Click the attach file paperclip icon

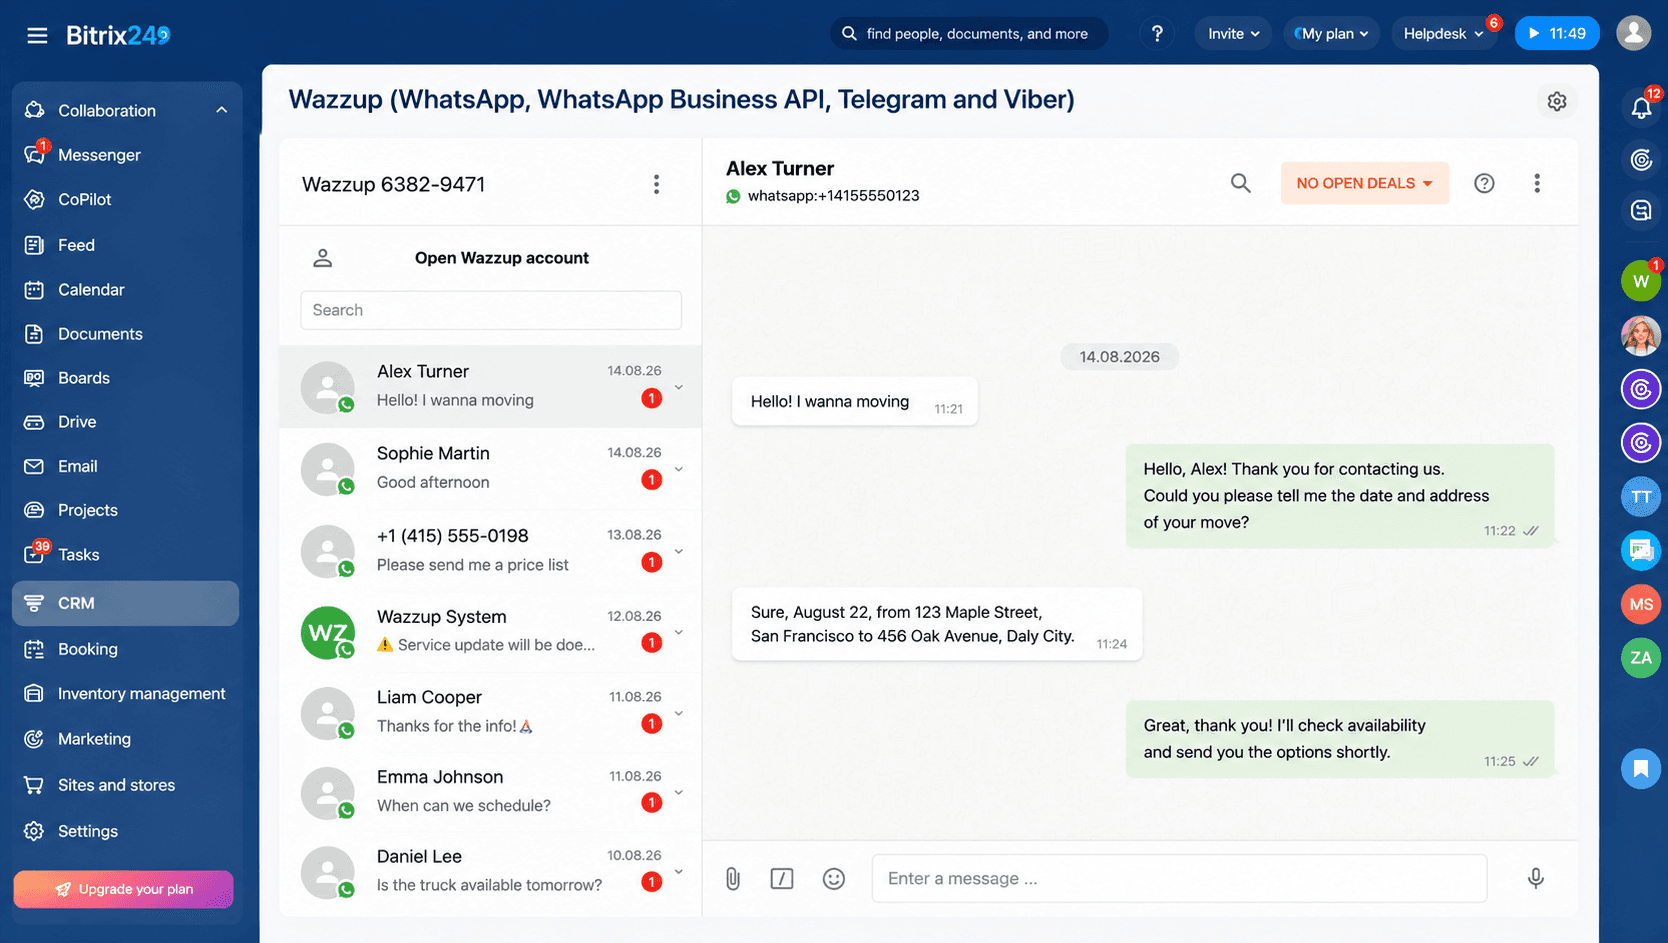tap(733, 878)
